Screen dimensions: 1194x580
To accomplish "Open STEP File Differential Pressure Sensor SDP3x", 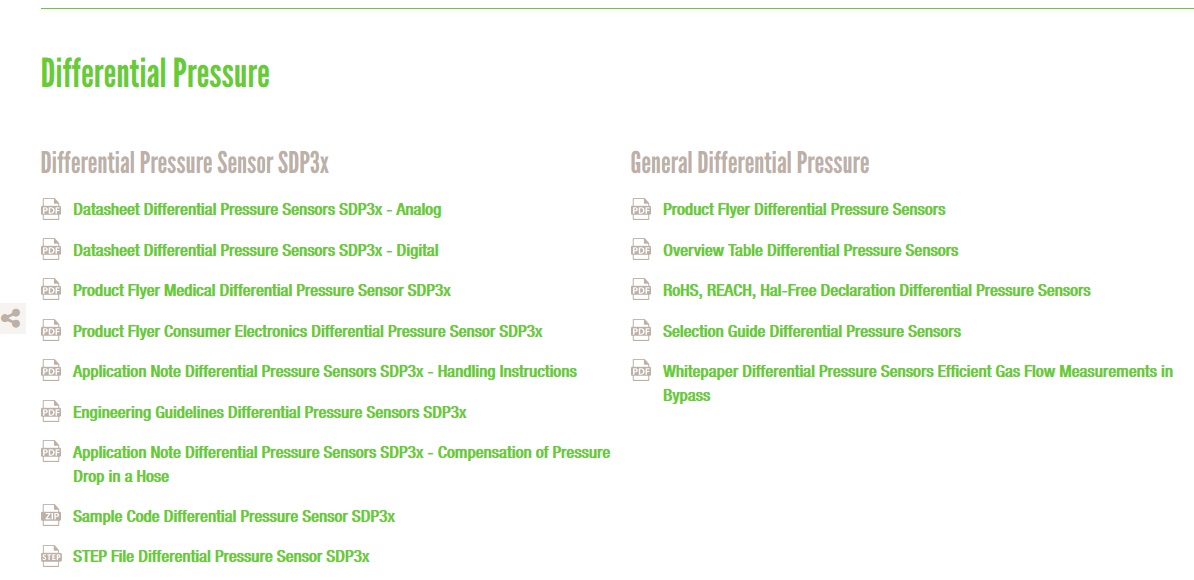I will 221,557.
